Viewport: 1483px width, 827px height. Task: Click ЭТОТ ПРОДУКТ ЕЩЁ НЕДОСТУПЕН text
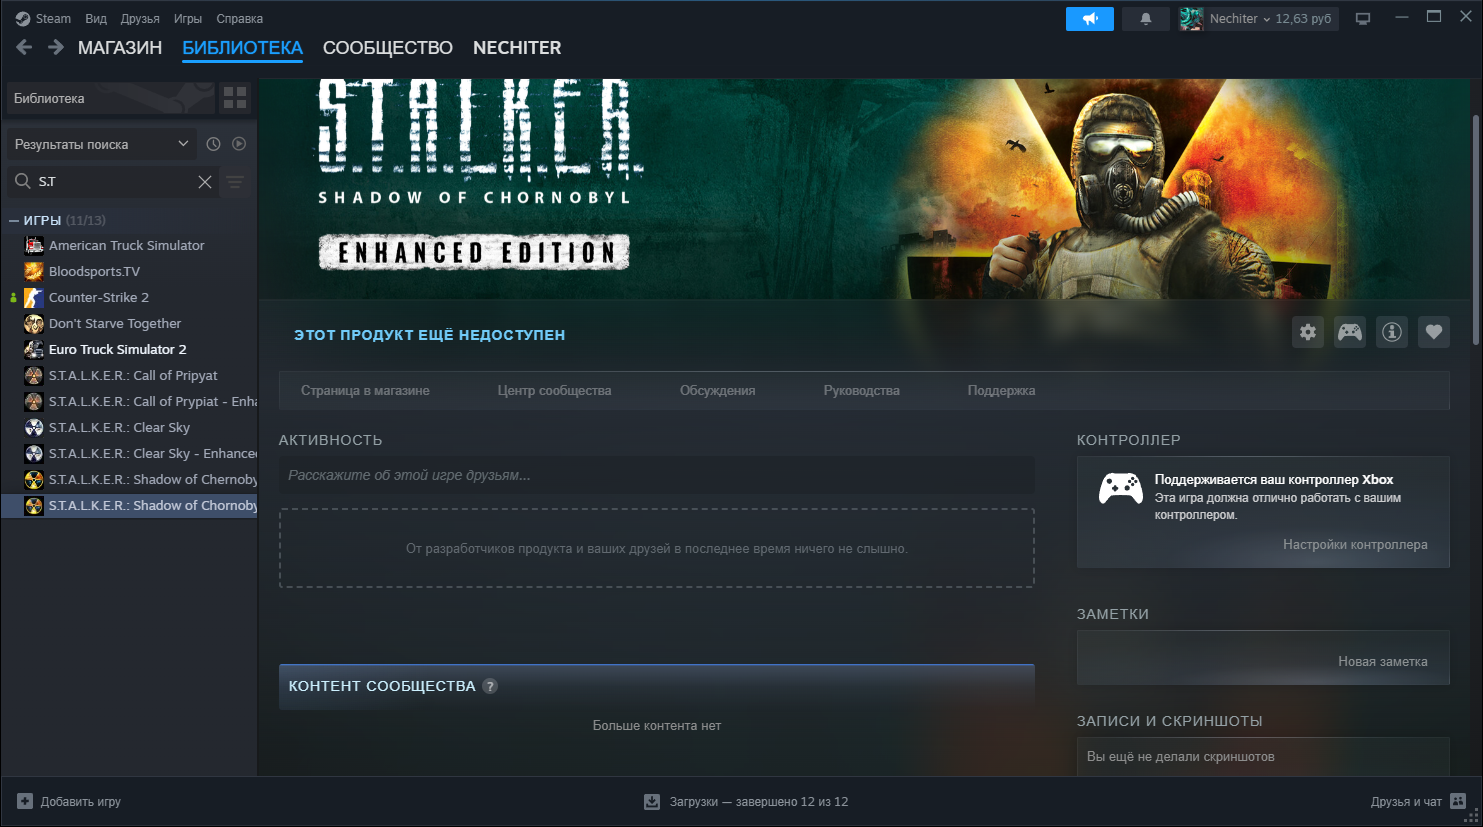click(x=429, y=335)
